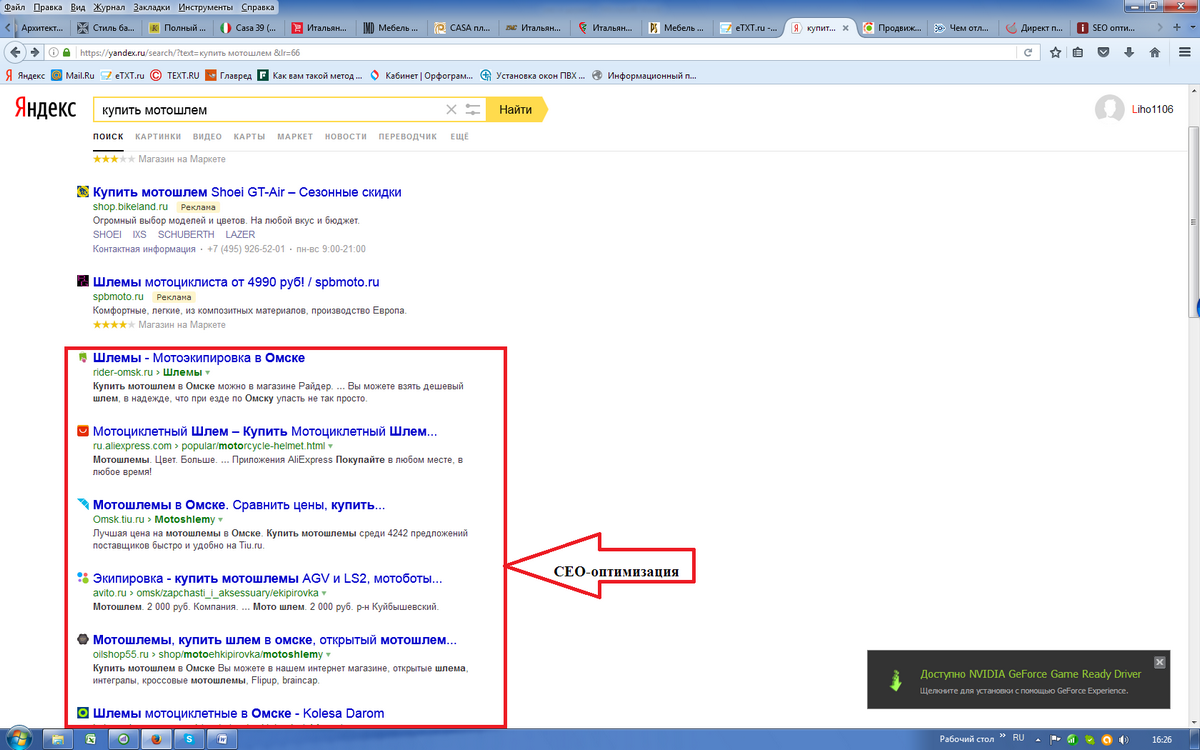
Task: Open the Шлемы - Мотоэкипировка в Омске result
Action: point(199,357)
